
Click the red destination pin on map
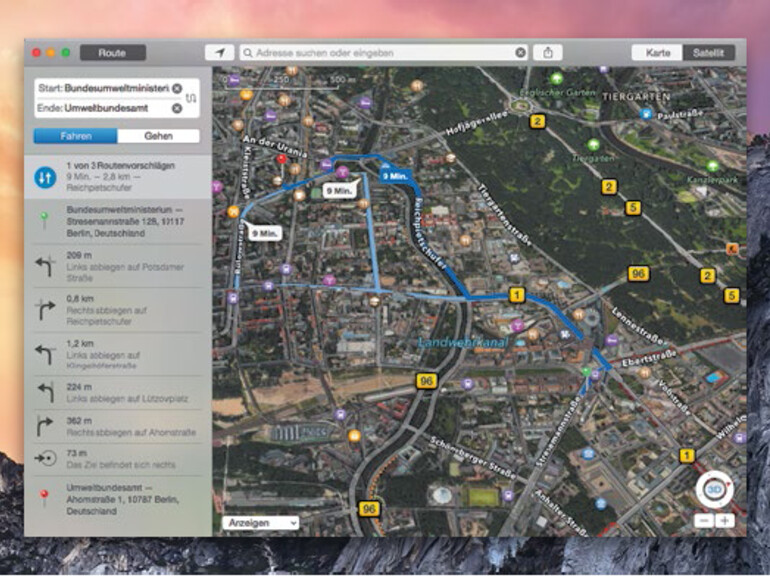(x=281, y=162)
